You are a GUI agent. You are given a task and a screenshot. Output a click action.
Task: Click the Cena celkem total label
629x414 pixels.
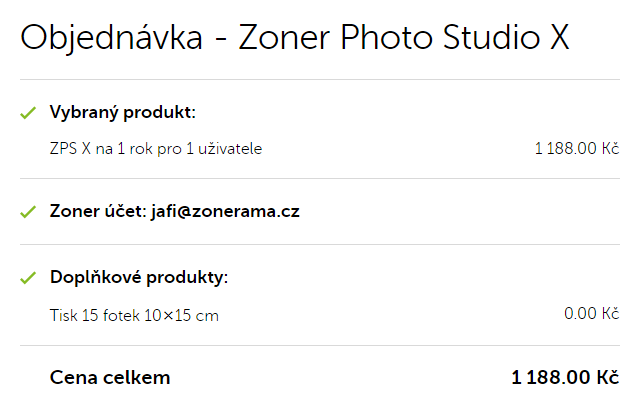pos(110,378)
